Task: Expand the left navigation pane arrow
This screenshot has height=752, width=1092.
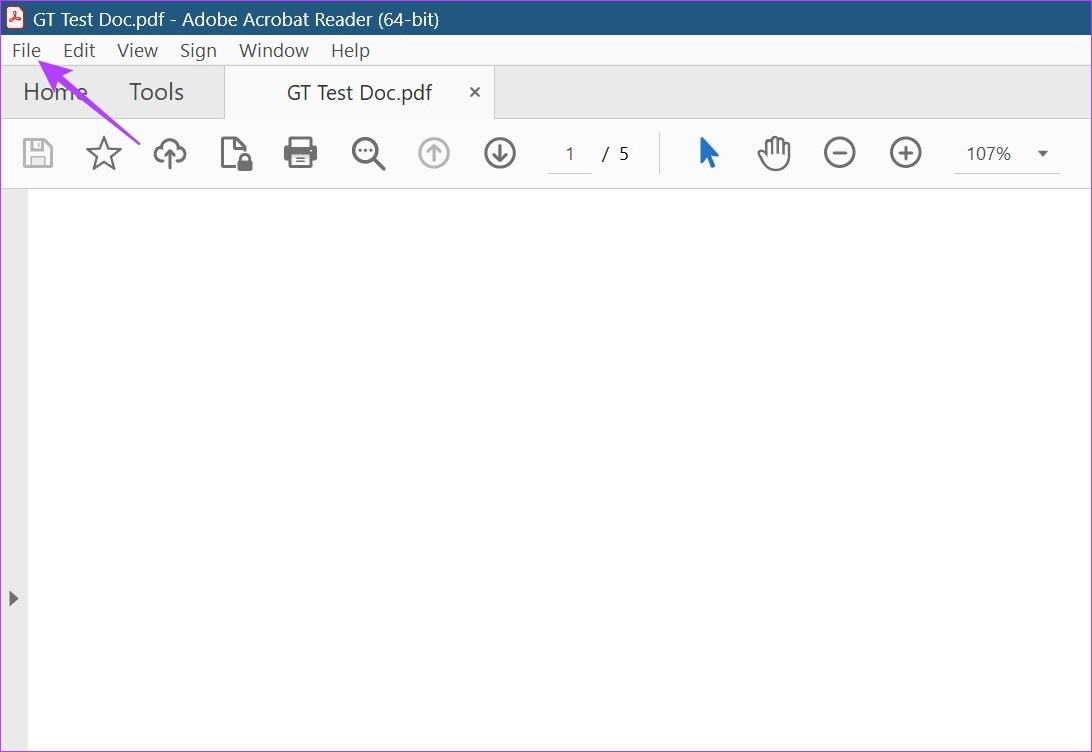Action: coord(13,598)
